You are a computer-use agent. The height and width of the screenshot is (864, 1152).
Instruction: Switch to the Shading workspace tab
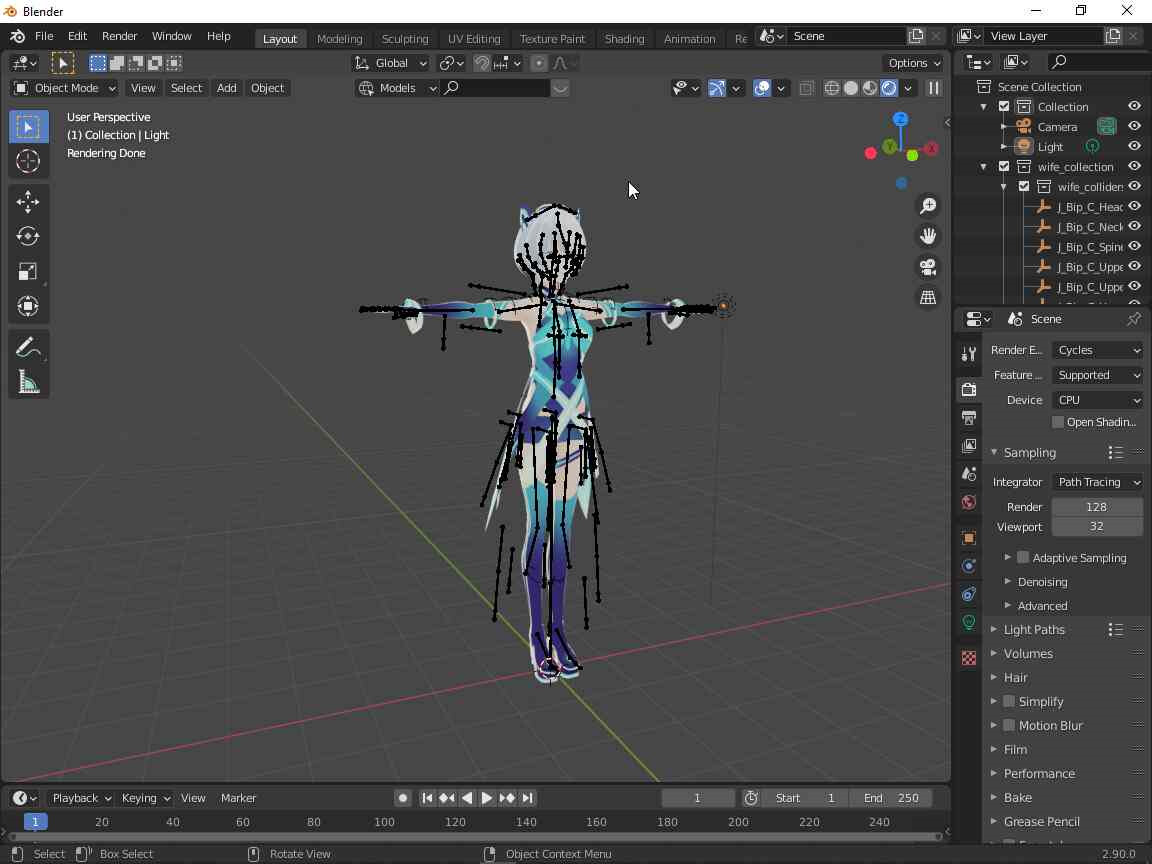click(x=624, y=39)
